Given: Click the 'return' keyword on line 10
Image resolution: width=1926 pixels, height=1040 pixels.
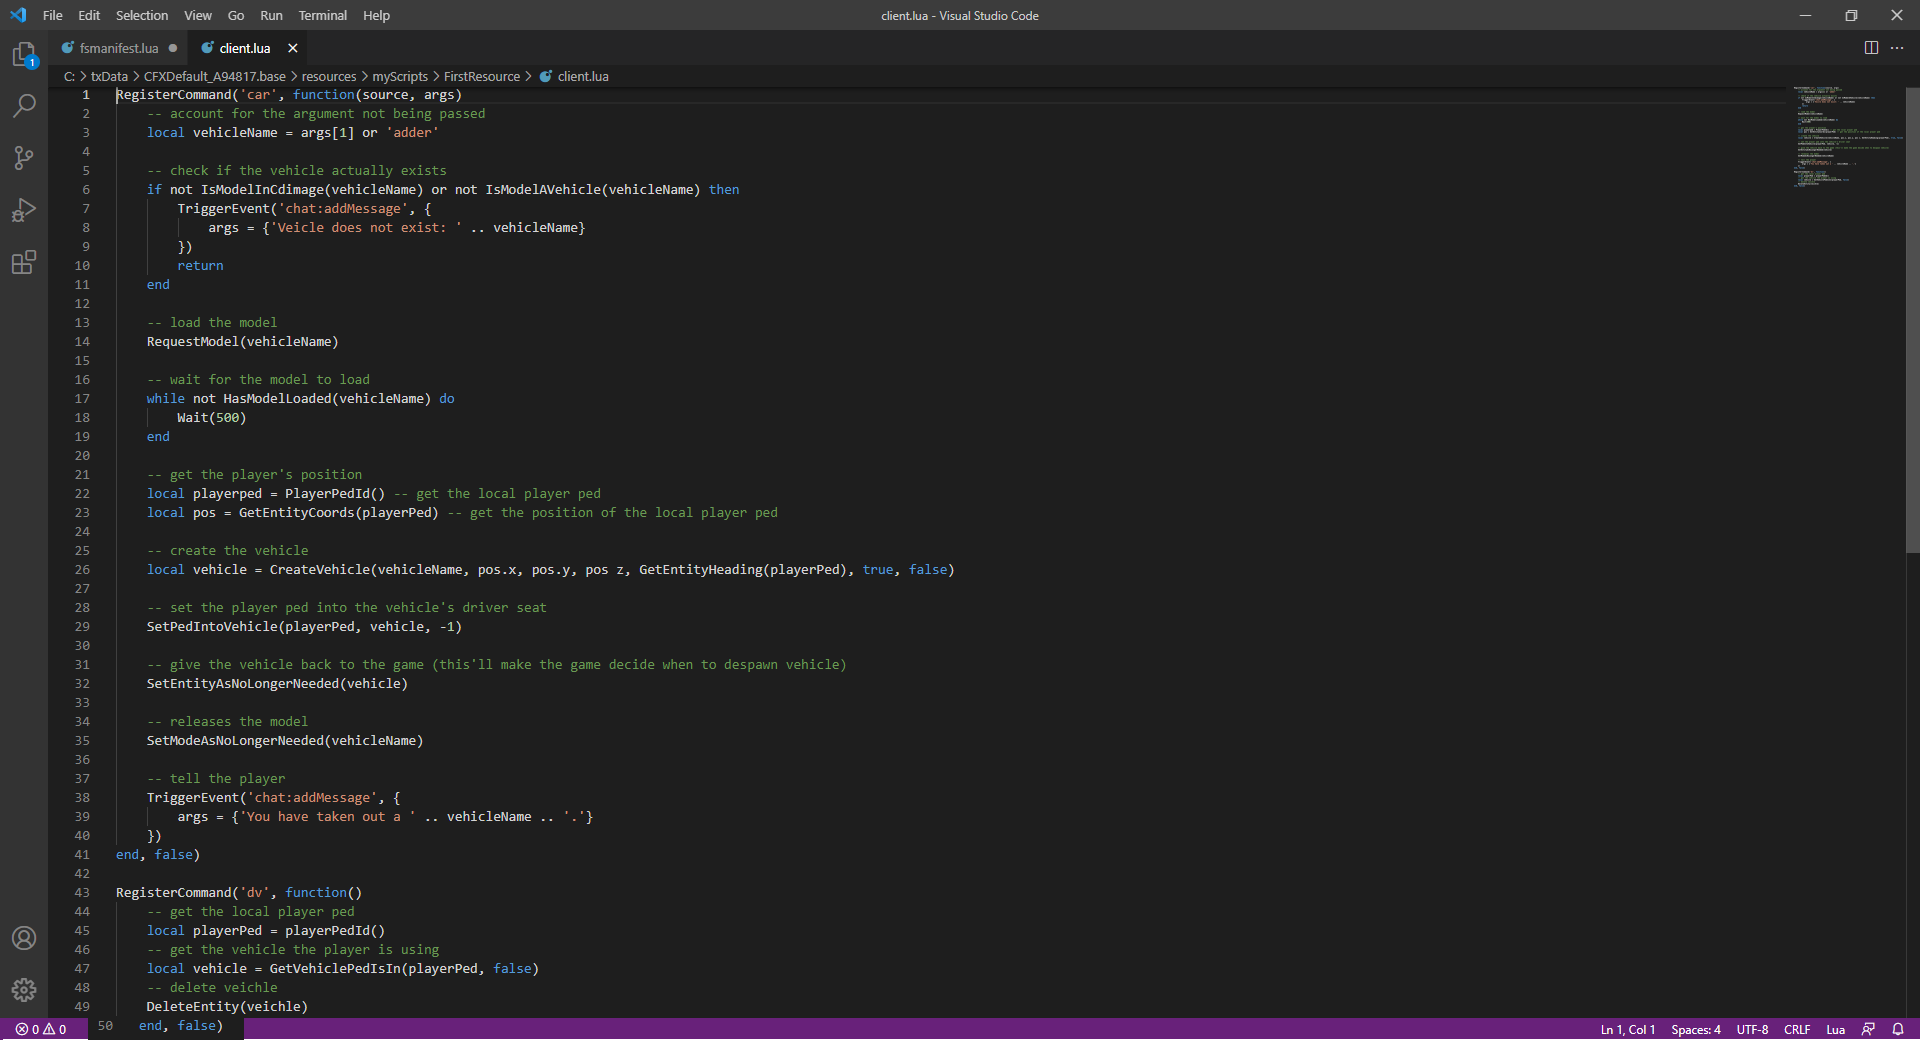Looking at the screenshot, I should (200, 265).
